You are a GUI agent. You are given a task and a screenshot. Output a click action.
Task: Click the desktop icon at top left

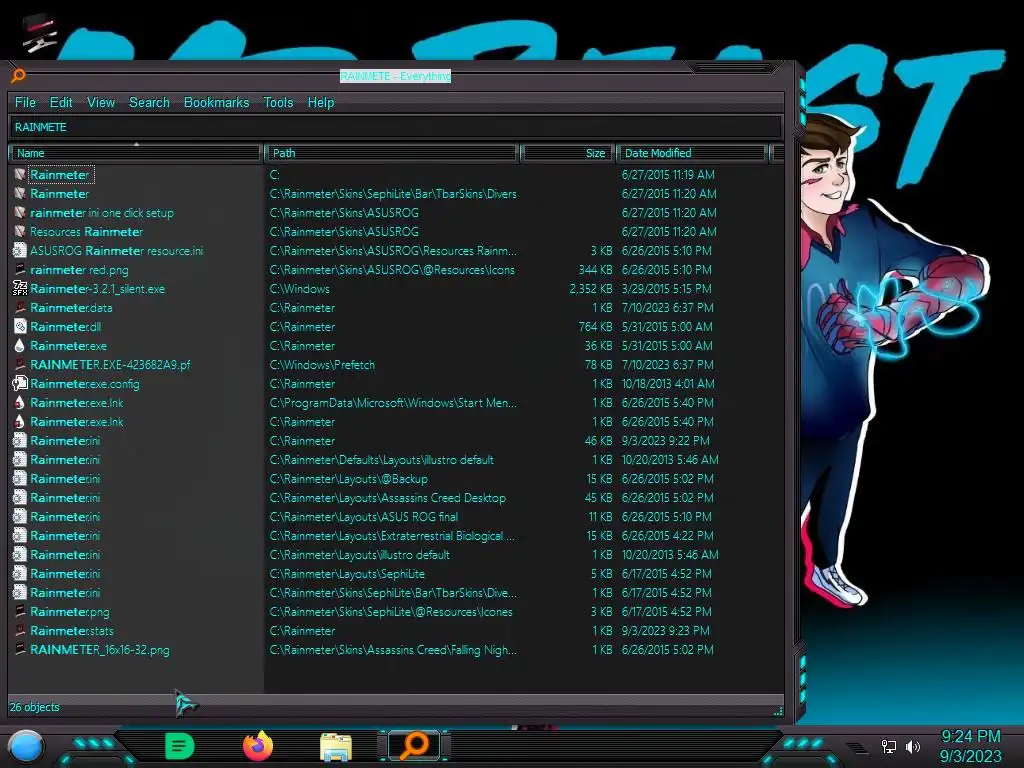point(39,33)
